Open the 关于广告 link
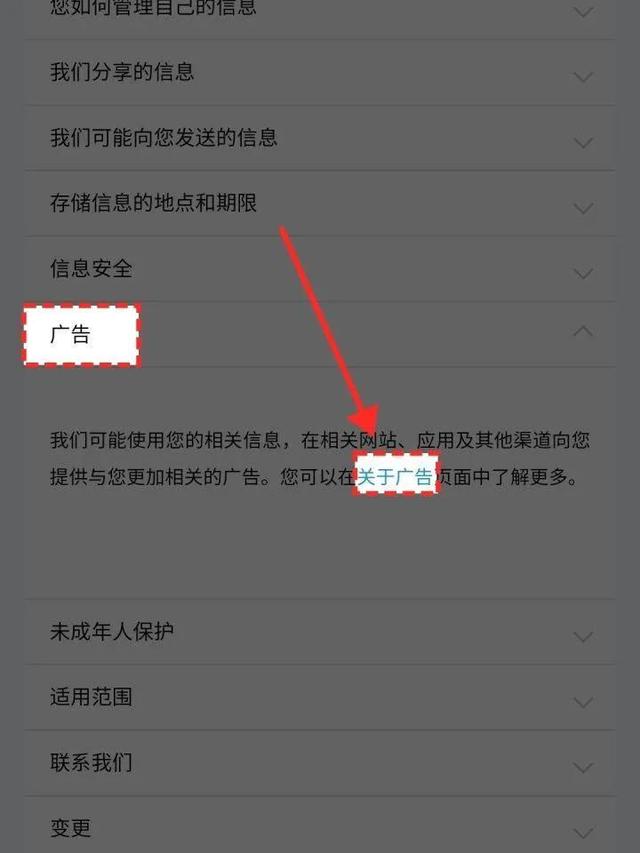This screenshot has height=853, width=640. (x=395, y=477)
